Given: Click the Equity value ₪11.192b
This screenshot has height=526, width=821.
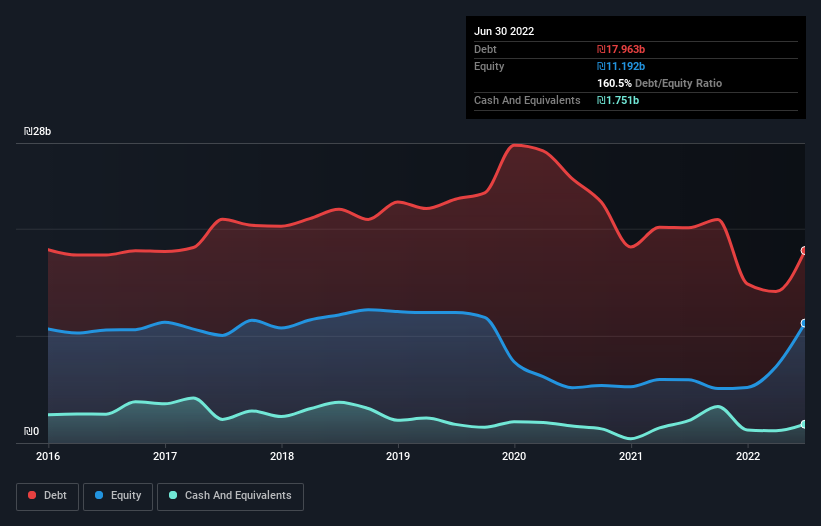Looking at the screenshot, I should pyautogui.click(x=621, y=66).
